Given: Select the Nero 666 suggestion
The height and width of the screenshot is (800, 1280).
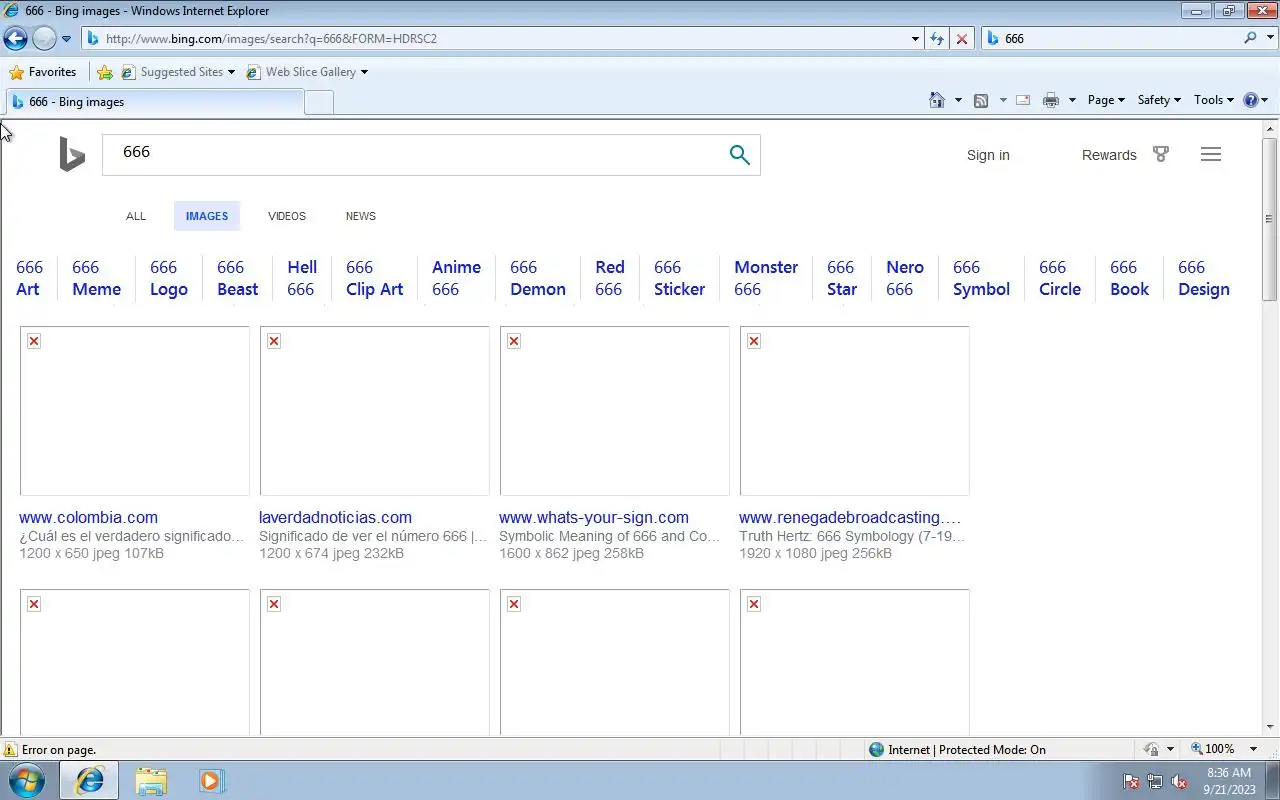Looking at the screenshot, I should click(x=905, y=278).
